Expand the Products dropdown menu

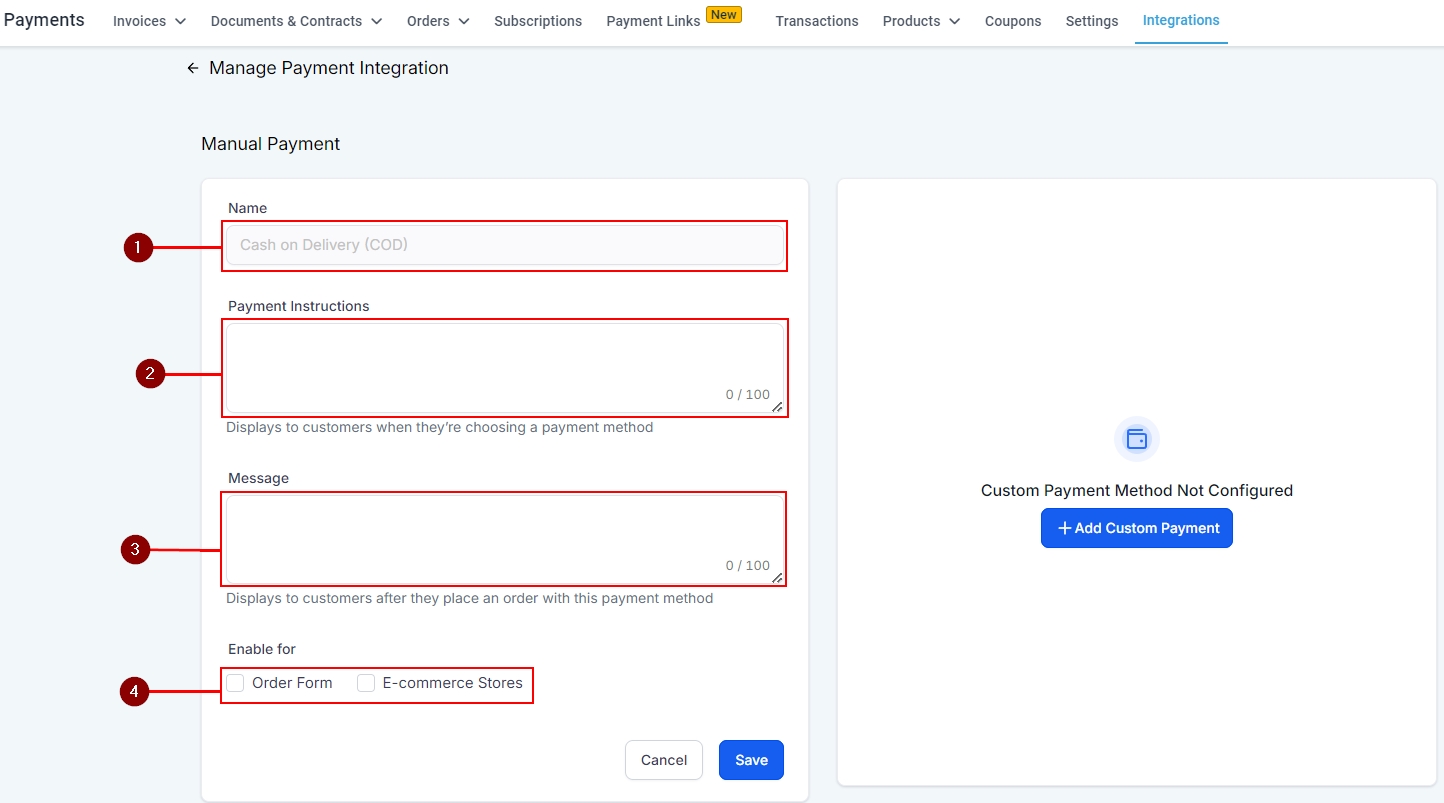tap(921, 21)
